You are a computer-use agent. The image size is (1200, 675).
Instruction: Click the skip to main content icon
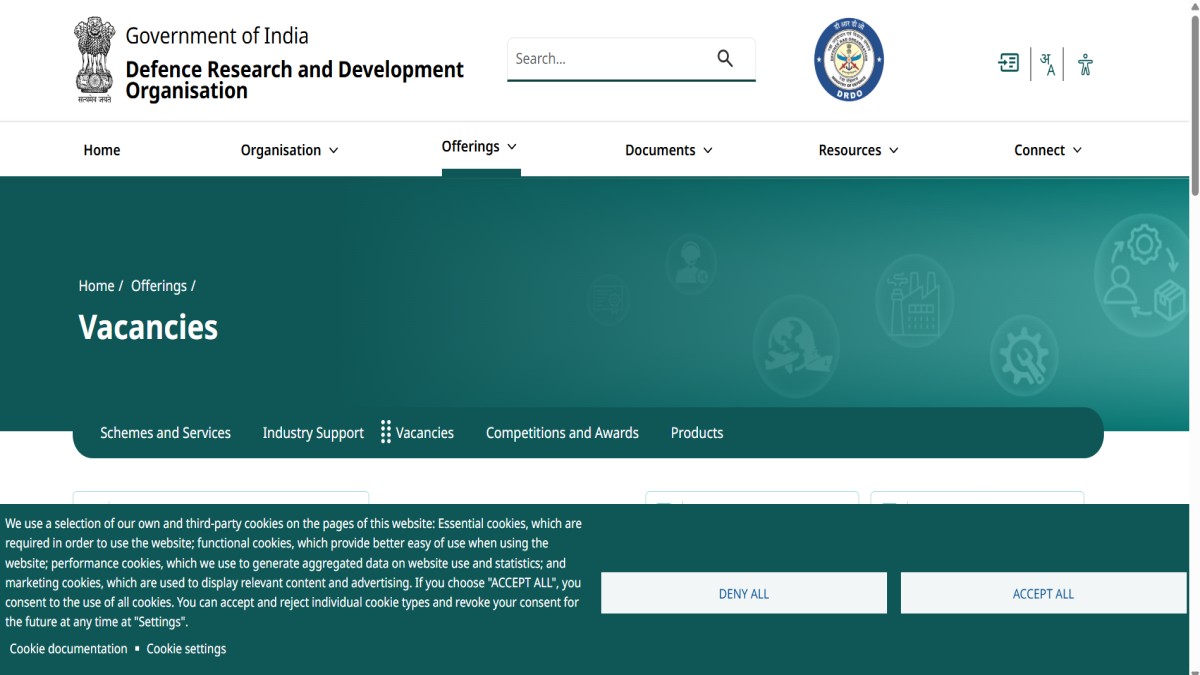click(1008, 63)
